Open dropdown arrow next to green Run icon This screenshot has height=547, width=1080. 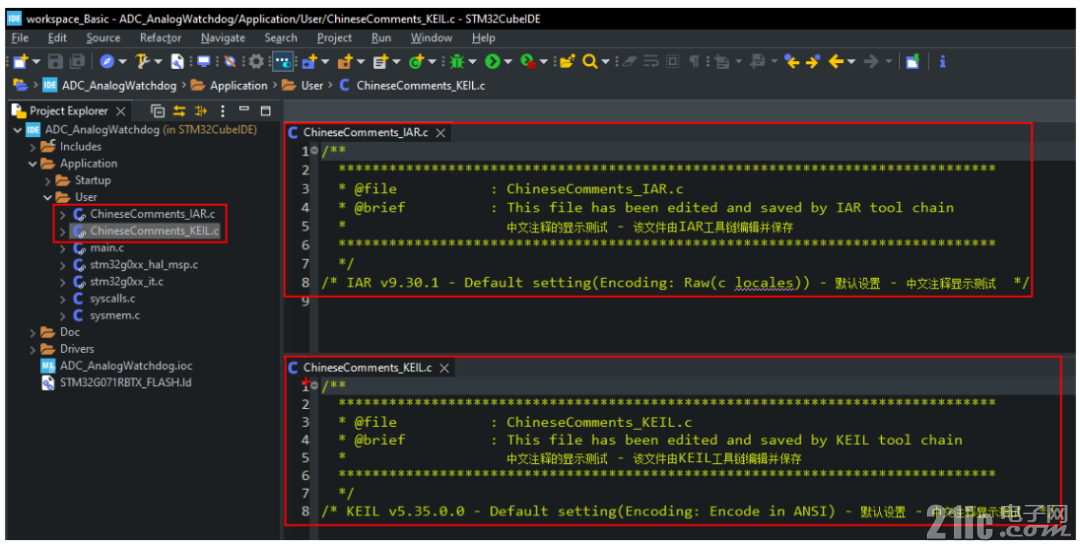pyautogui.click(x=508, y=62)
